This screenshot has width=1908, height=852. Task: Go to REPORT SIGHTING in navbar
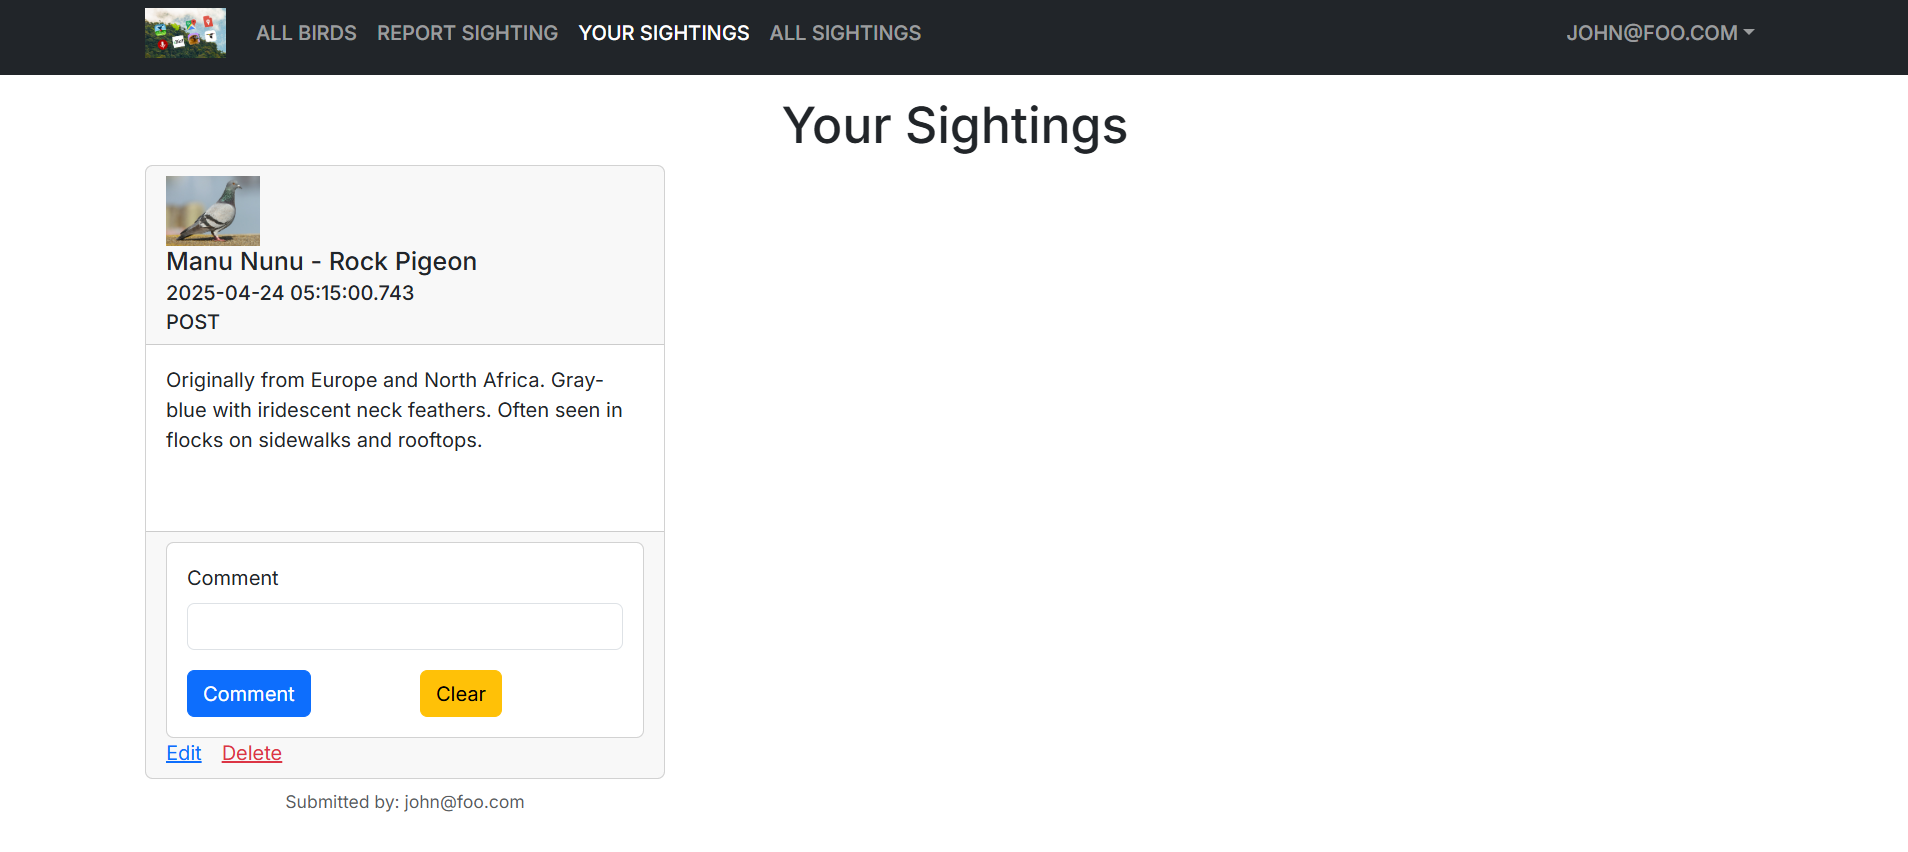[x=467, y=33]
